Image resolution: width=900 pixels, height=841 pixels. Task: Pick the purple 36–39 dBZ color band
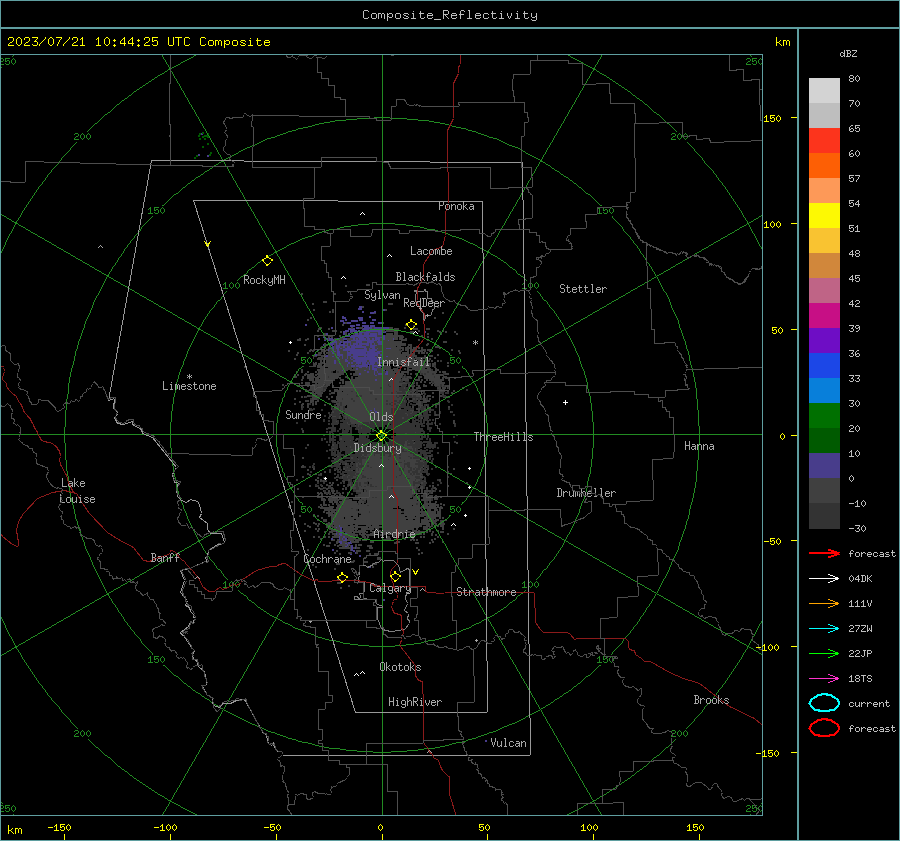click(x=824, y=340)
